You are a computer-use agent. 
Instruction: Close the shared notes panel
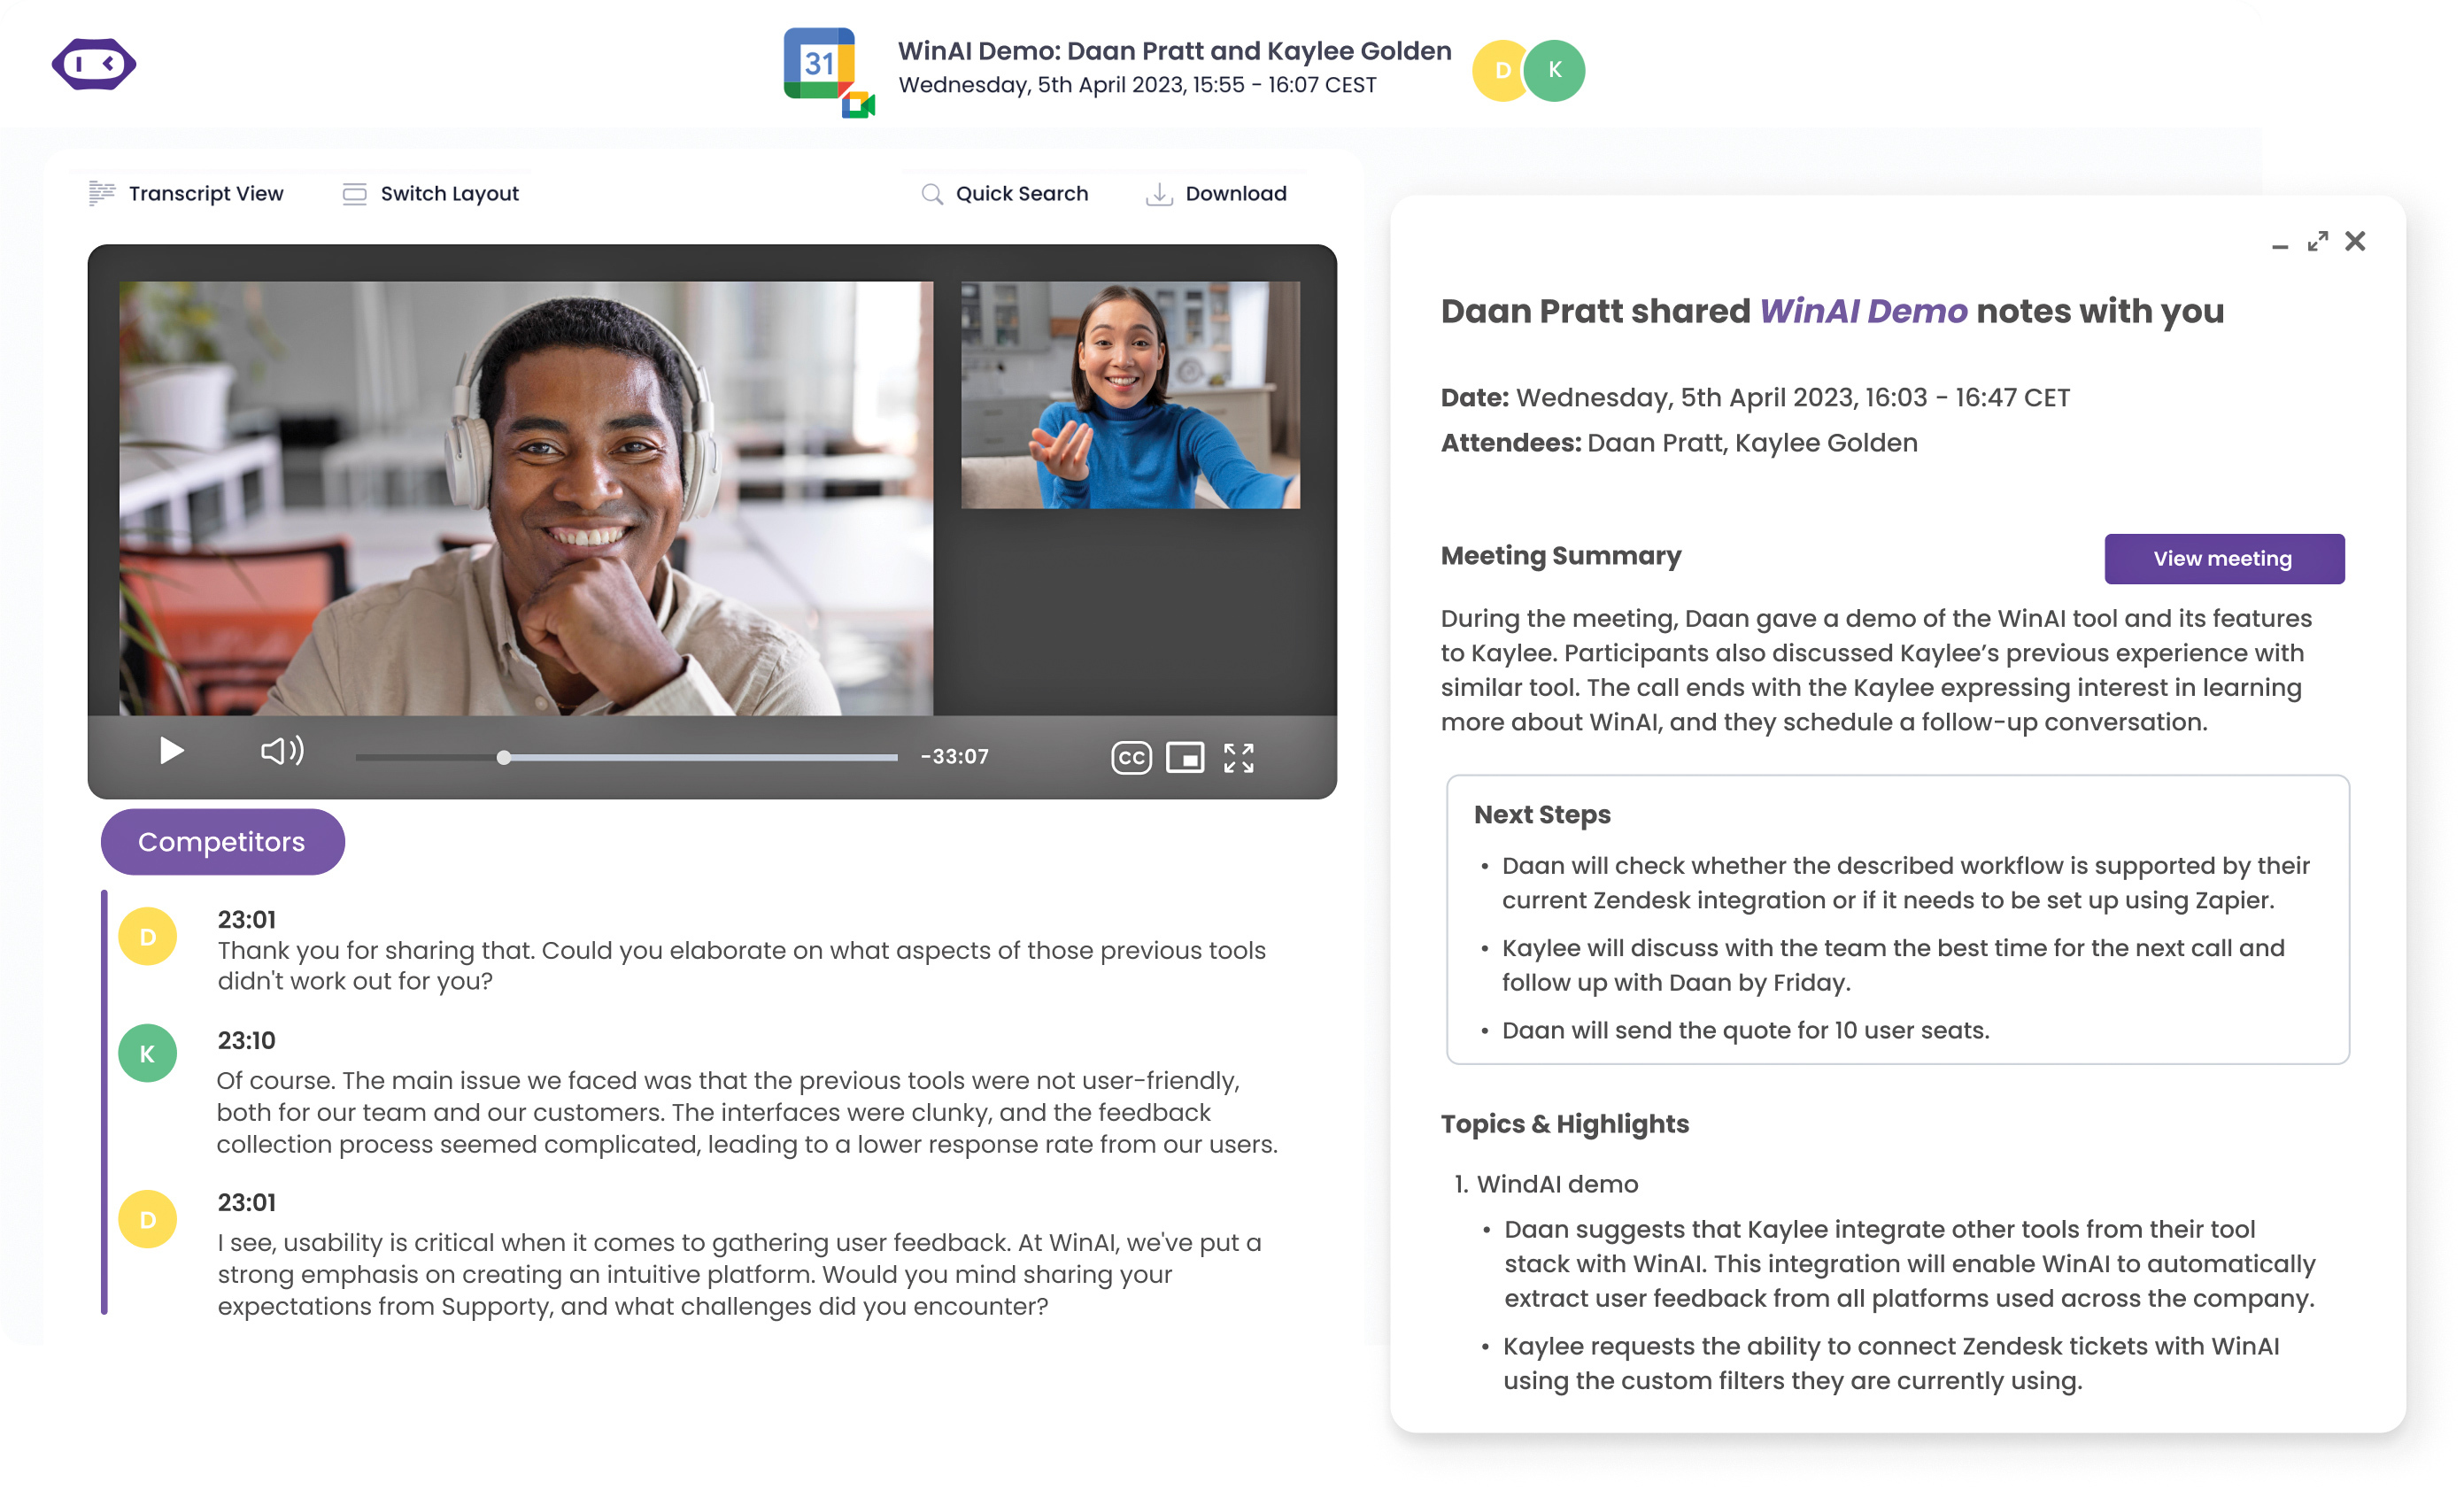[x=2355, y=241]
